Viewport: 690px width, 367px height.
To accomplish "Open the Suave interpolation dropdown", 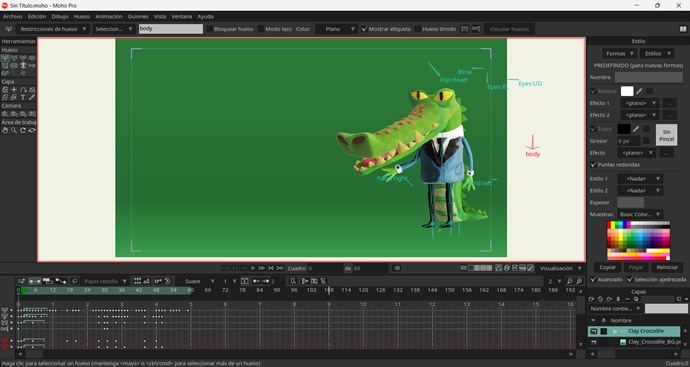I will click(x=199, y=281).
